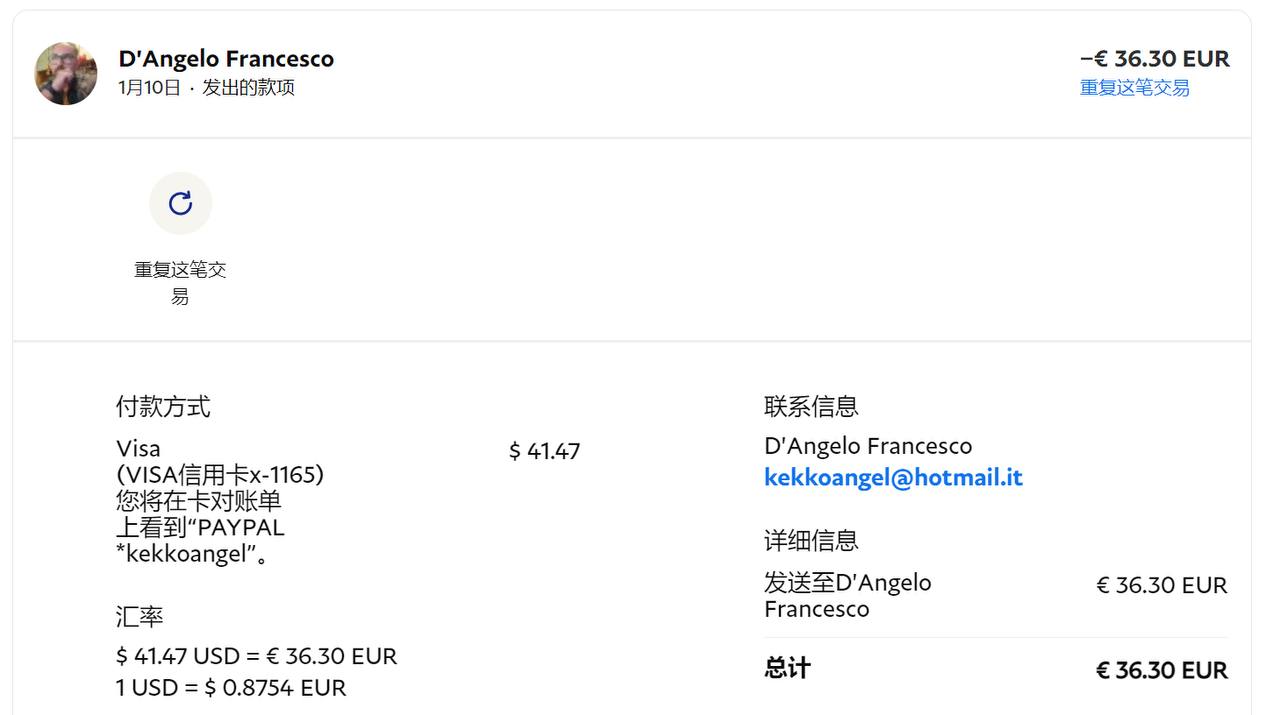Click the VISA信用卡x-1165 card text
Image resolution: width=1280 pixels, height=715 pixels.
[220, 474]
